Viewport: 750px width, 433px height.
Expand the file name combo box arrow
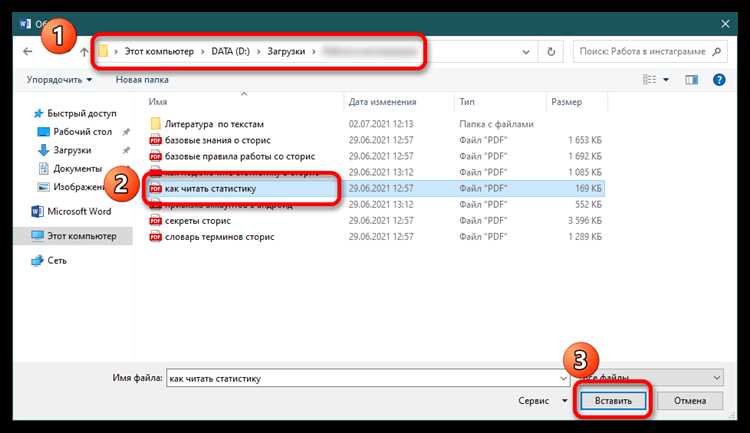click(x=563, y=378)
